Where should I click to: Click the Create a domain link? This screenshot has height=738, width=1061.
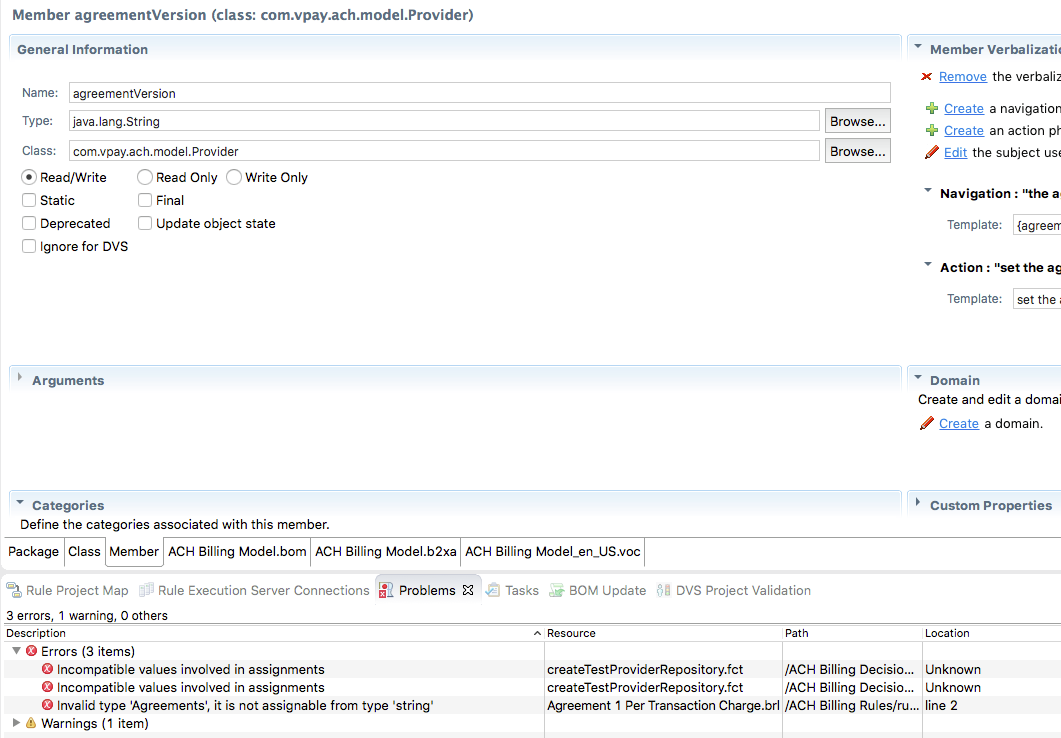[958, 423]
